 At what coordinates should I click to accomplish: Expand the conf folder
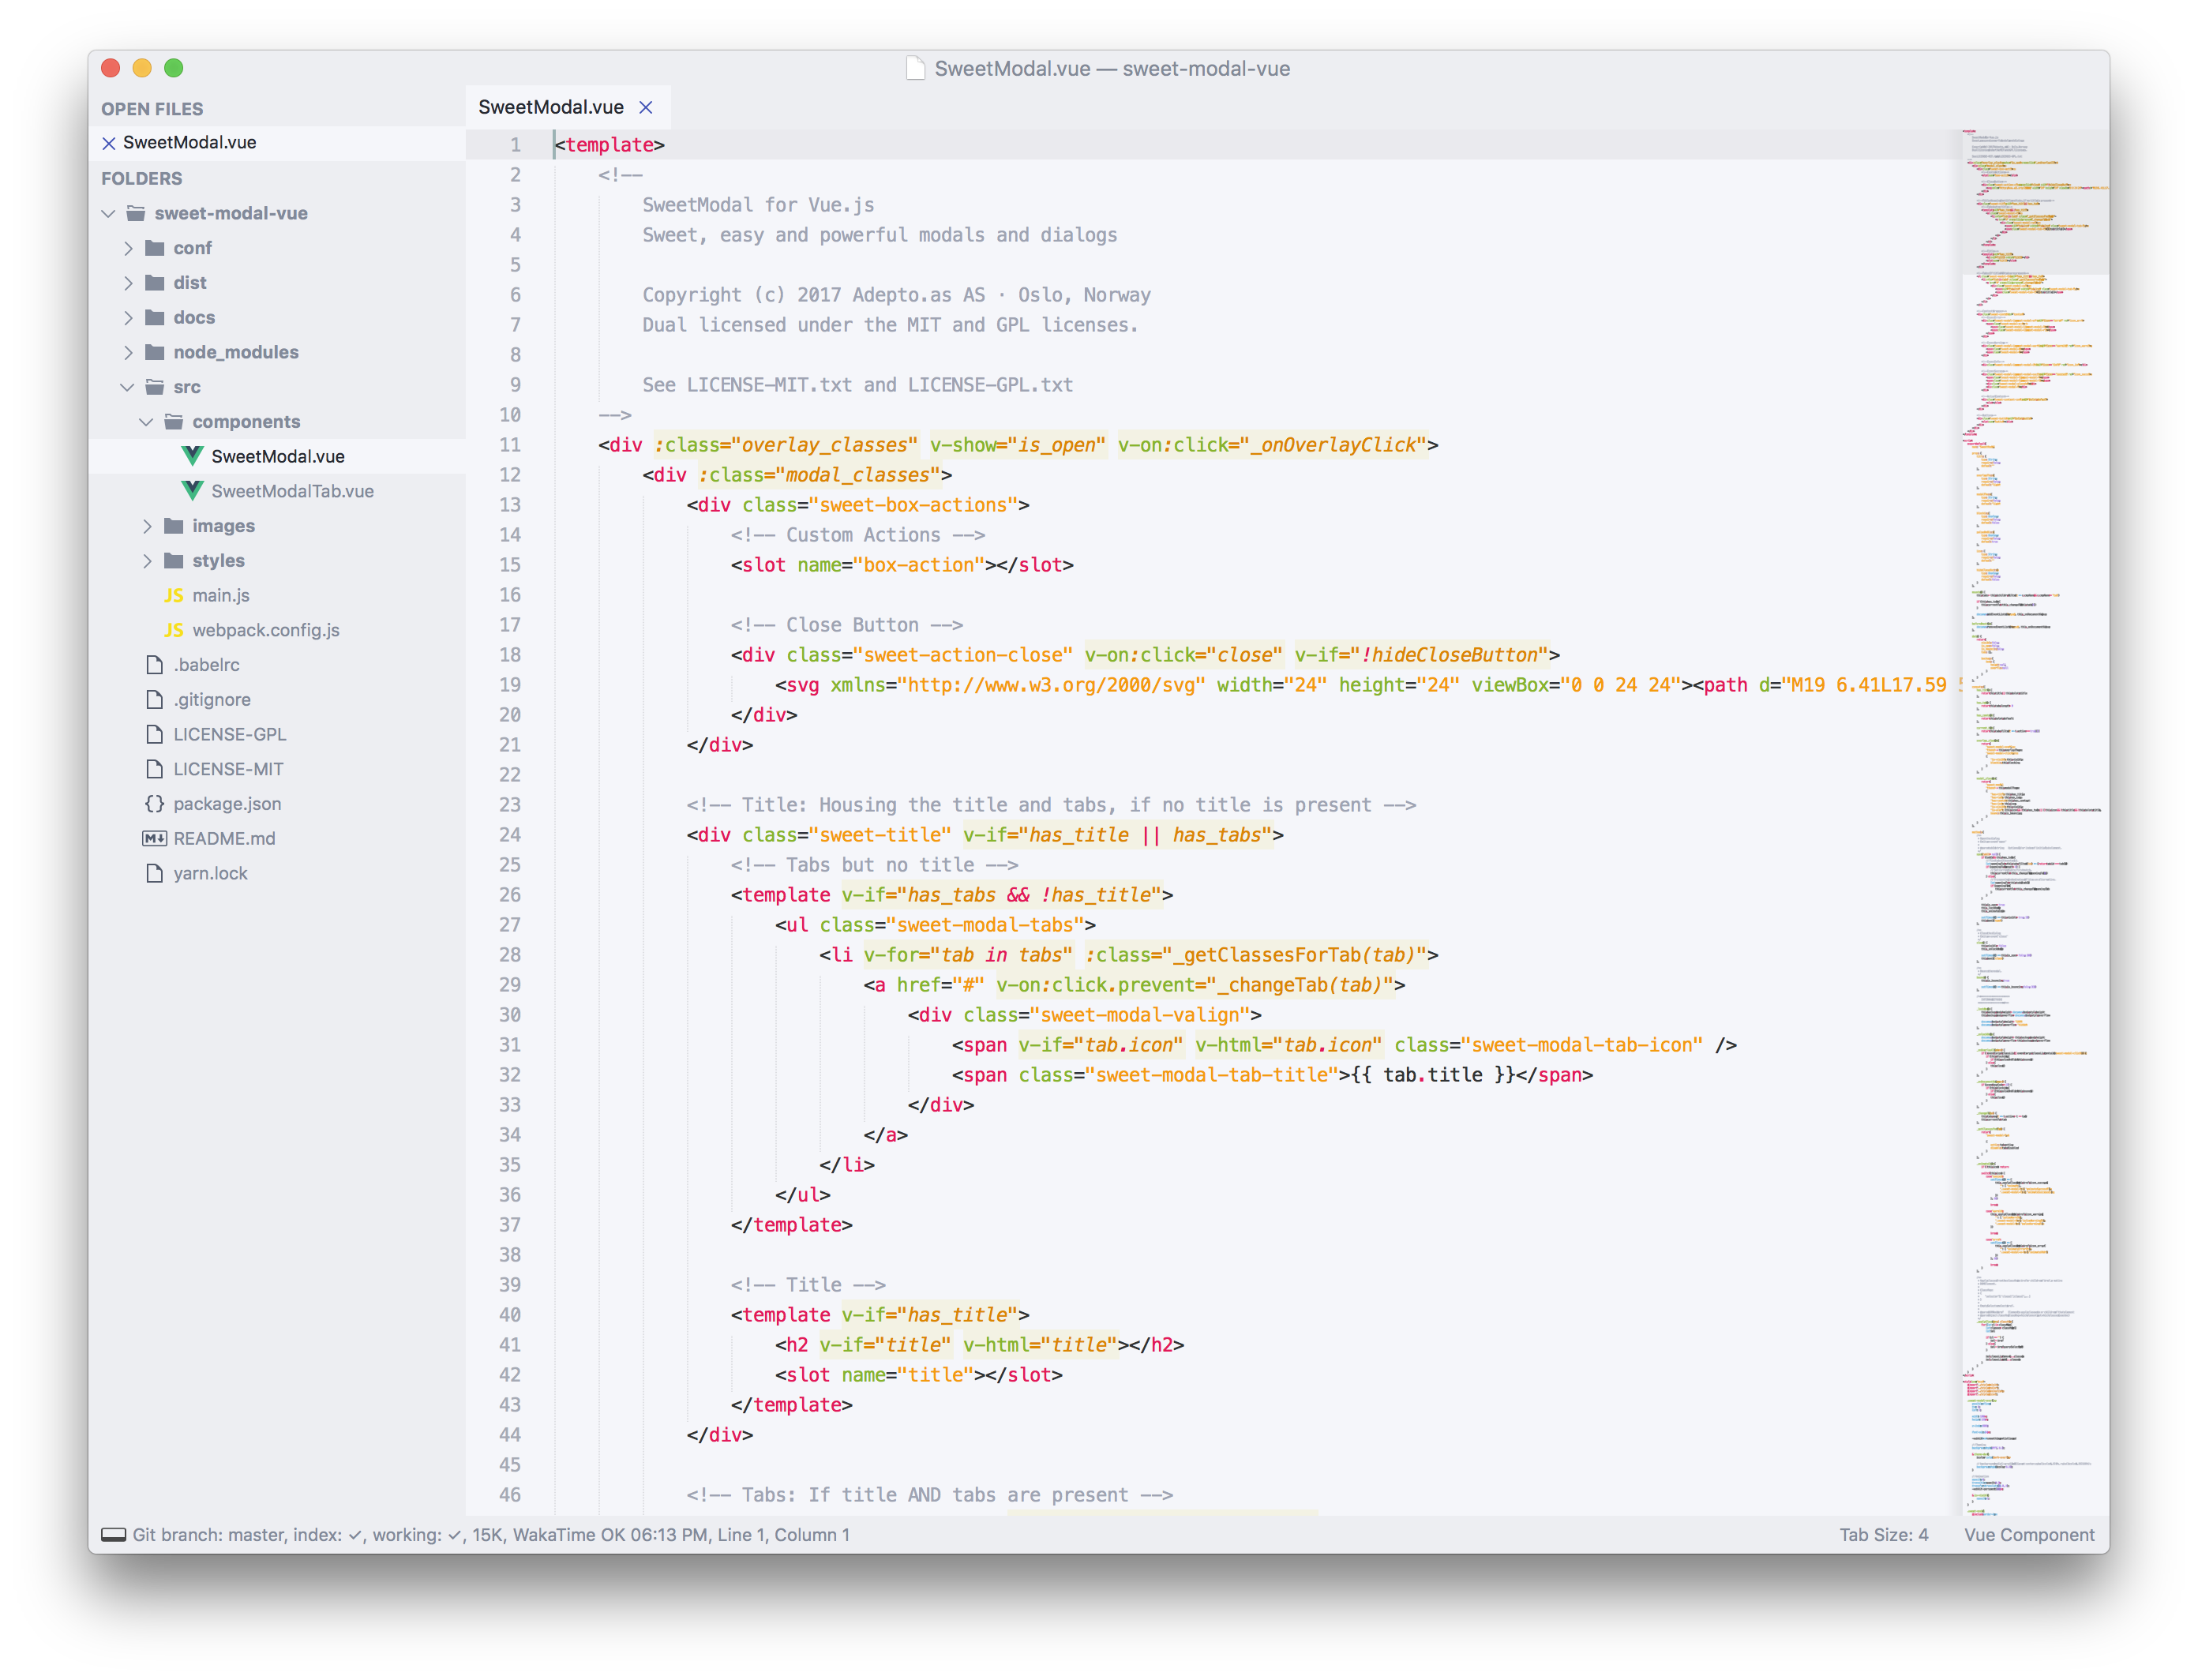[128, 248]
